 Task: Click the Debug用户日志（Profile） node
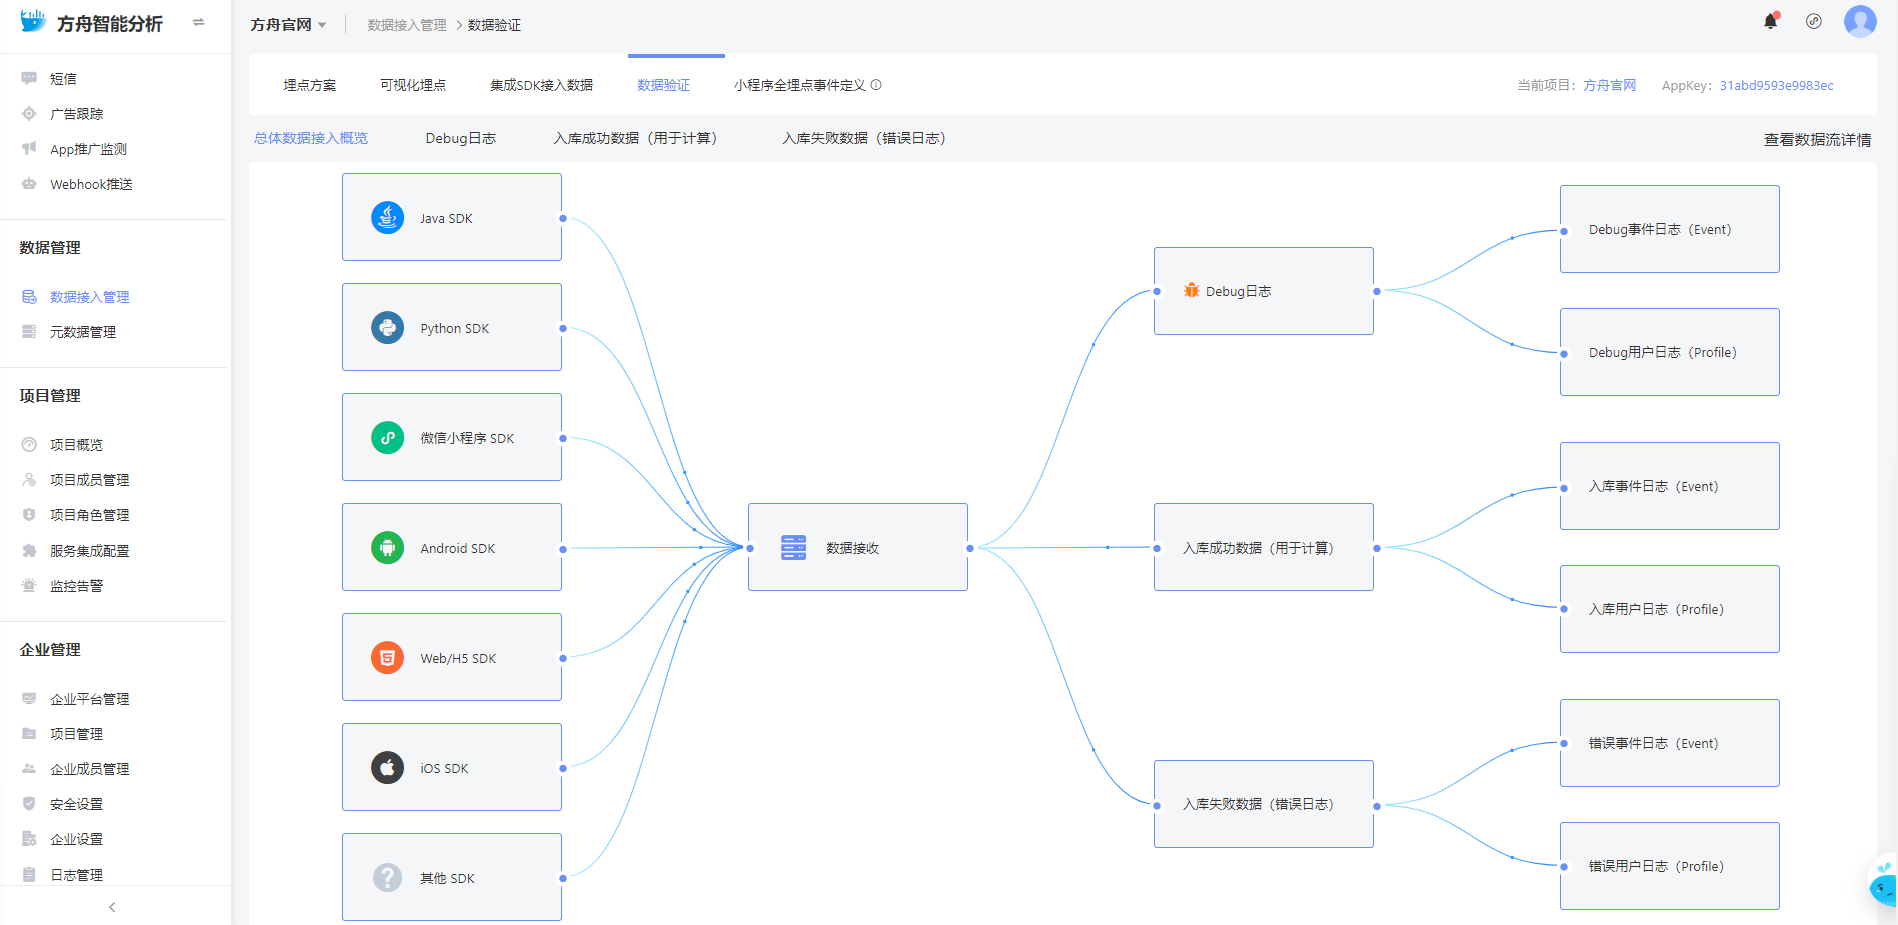(1670, 352)
